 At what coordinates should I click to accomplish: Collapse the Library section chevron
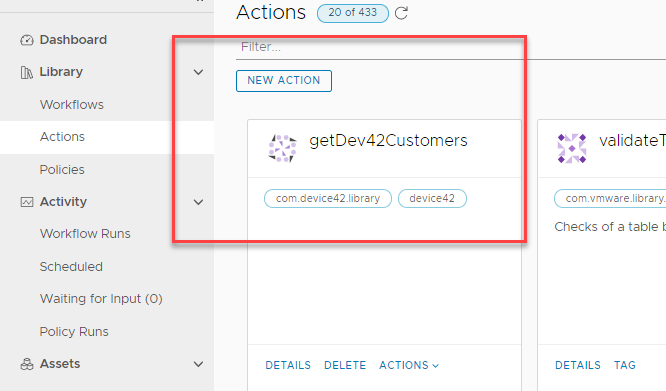pyautogui.click(x=198, y=72)
